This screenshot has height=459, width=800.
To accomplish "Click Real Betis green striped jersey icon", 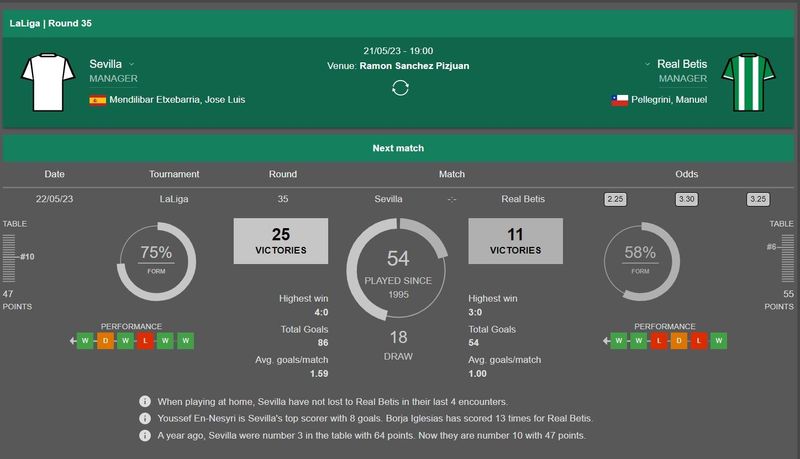I will (x=748, y=82).
